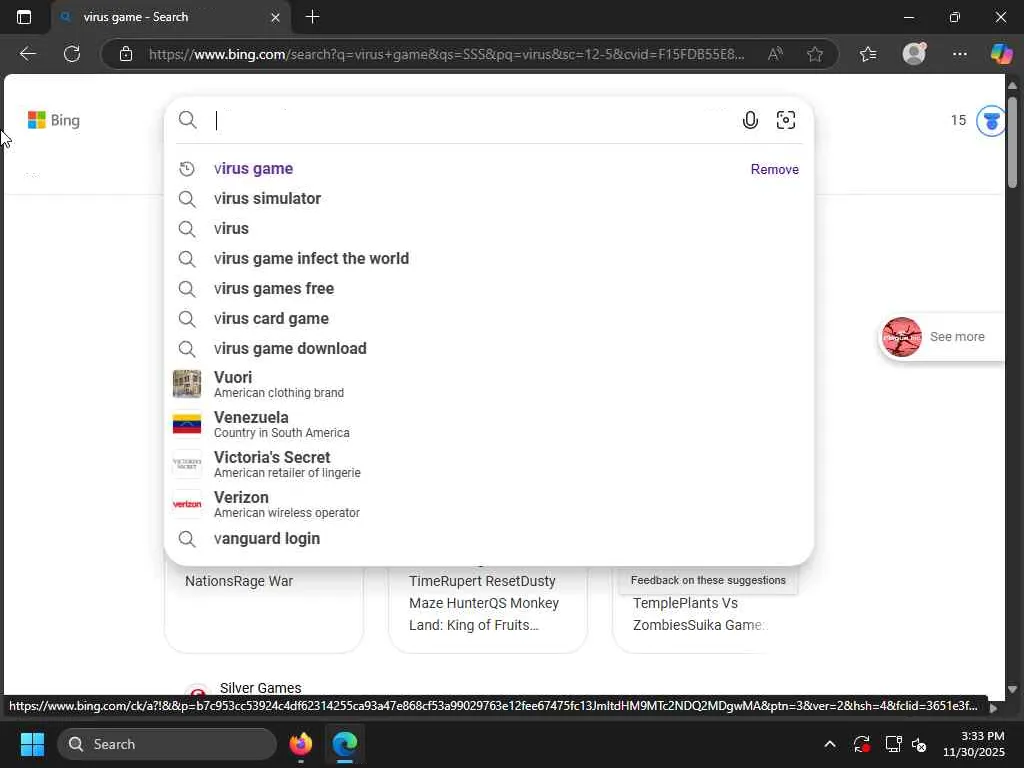
Task: Open tab actions menu icon
Action: [x=24, y=17]
